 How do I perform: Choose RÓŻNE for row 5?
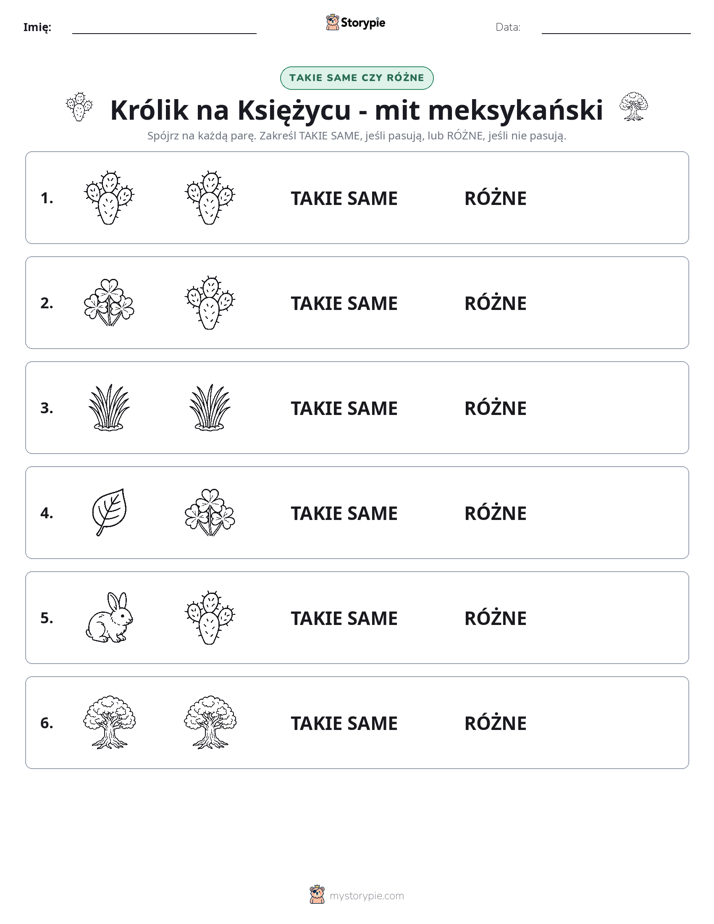point(495,618)
